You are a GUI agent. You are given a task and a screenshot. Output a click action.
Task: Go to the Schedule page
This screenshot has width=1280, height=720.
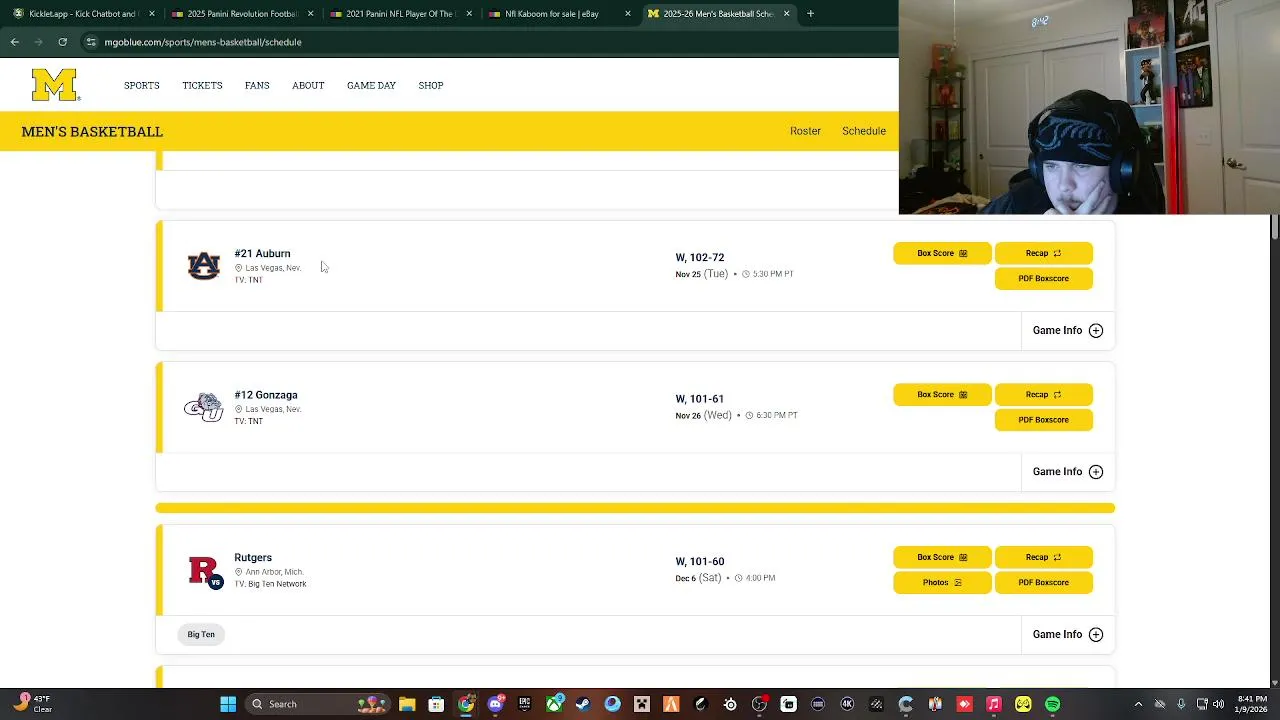(864, 131)
